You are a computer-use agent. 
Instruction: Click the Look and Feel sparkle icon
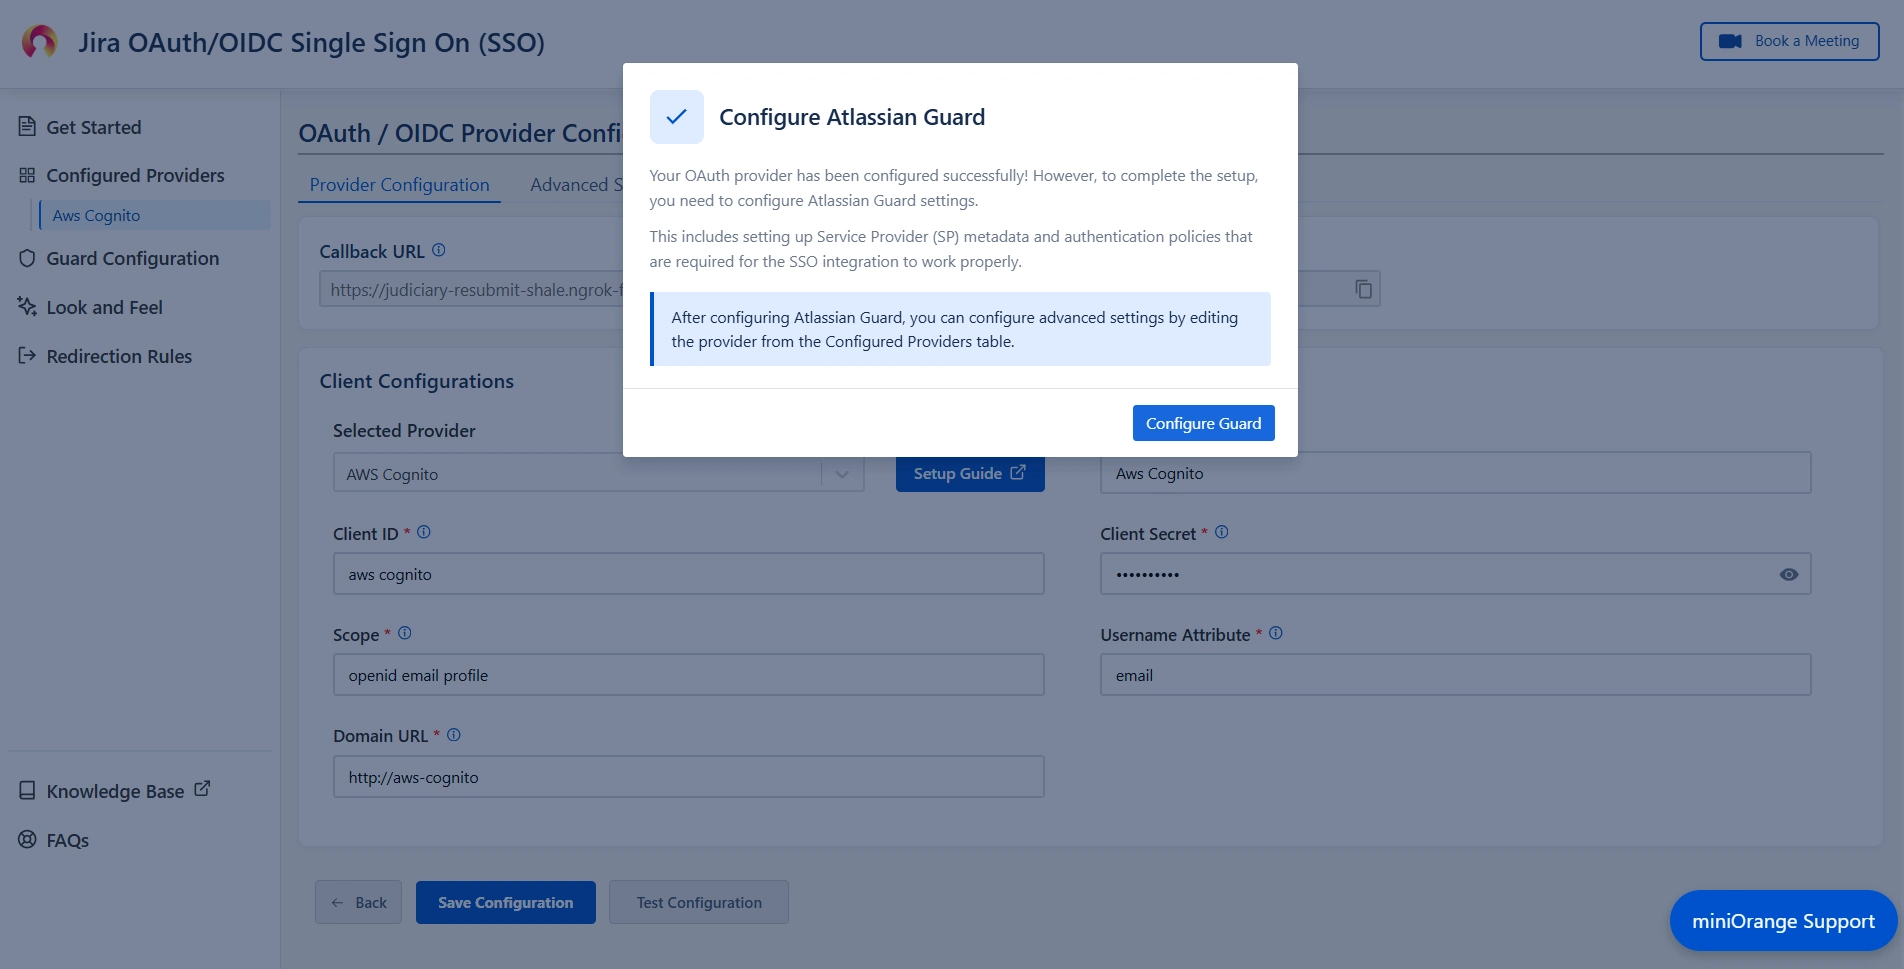27,306
